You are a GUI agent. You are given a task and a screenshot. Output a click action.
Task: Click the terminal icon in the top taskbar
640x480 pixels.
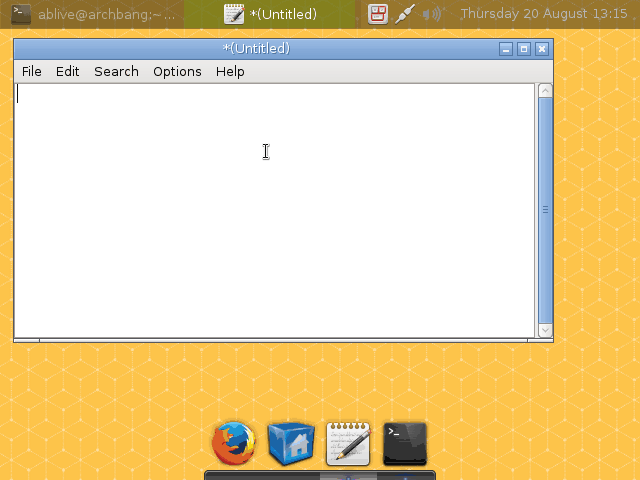tap(21, 14)
